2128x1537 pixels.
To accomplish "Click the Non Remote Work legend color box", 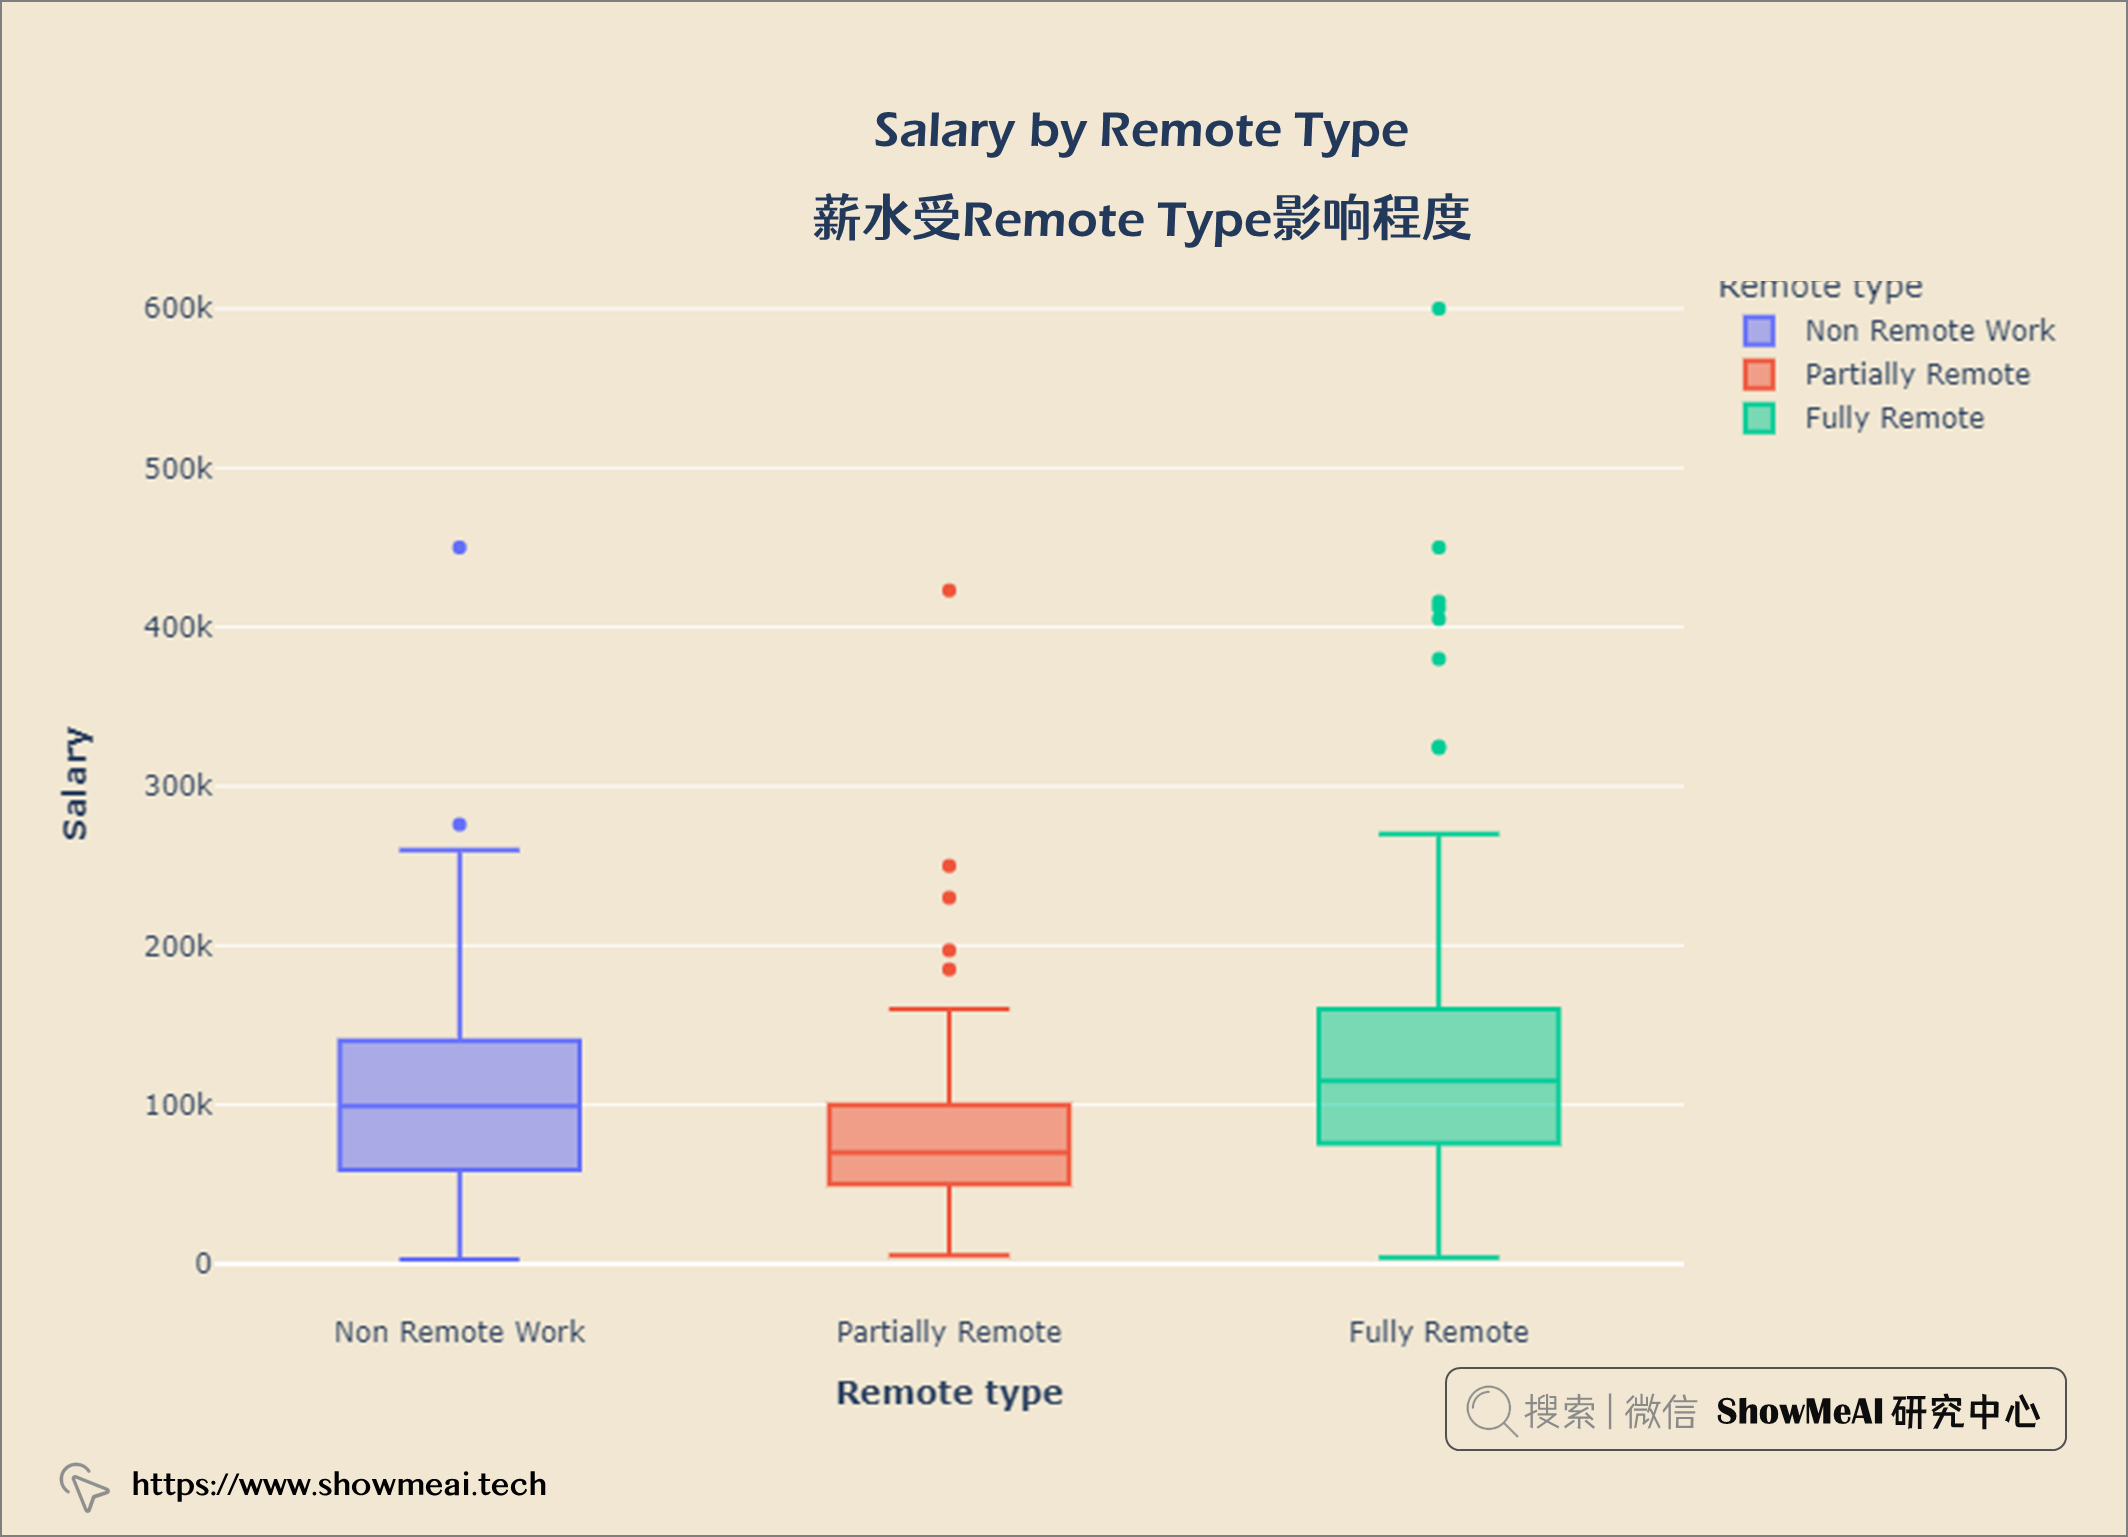I will pyautogui.click(x=1758, y=331).
